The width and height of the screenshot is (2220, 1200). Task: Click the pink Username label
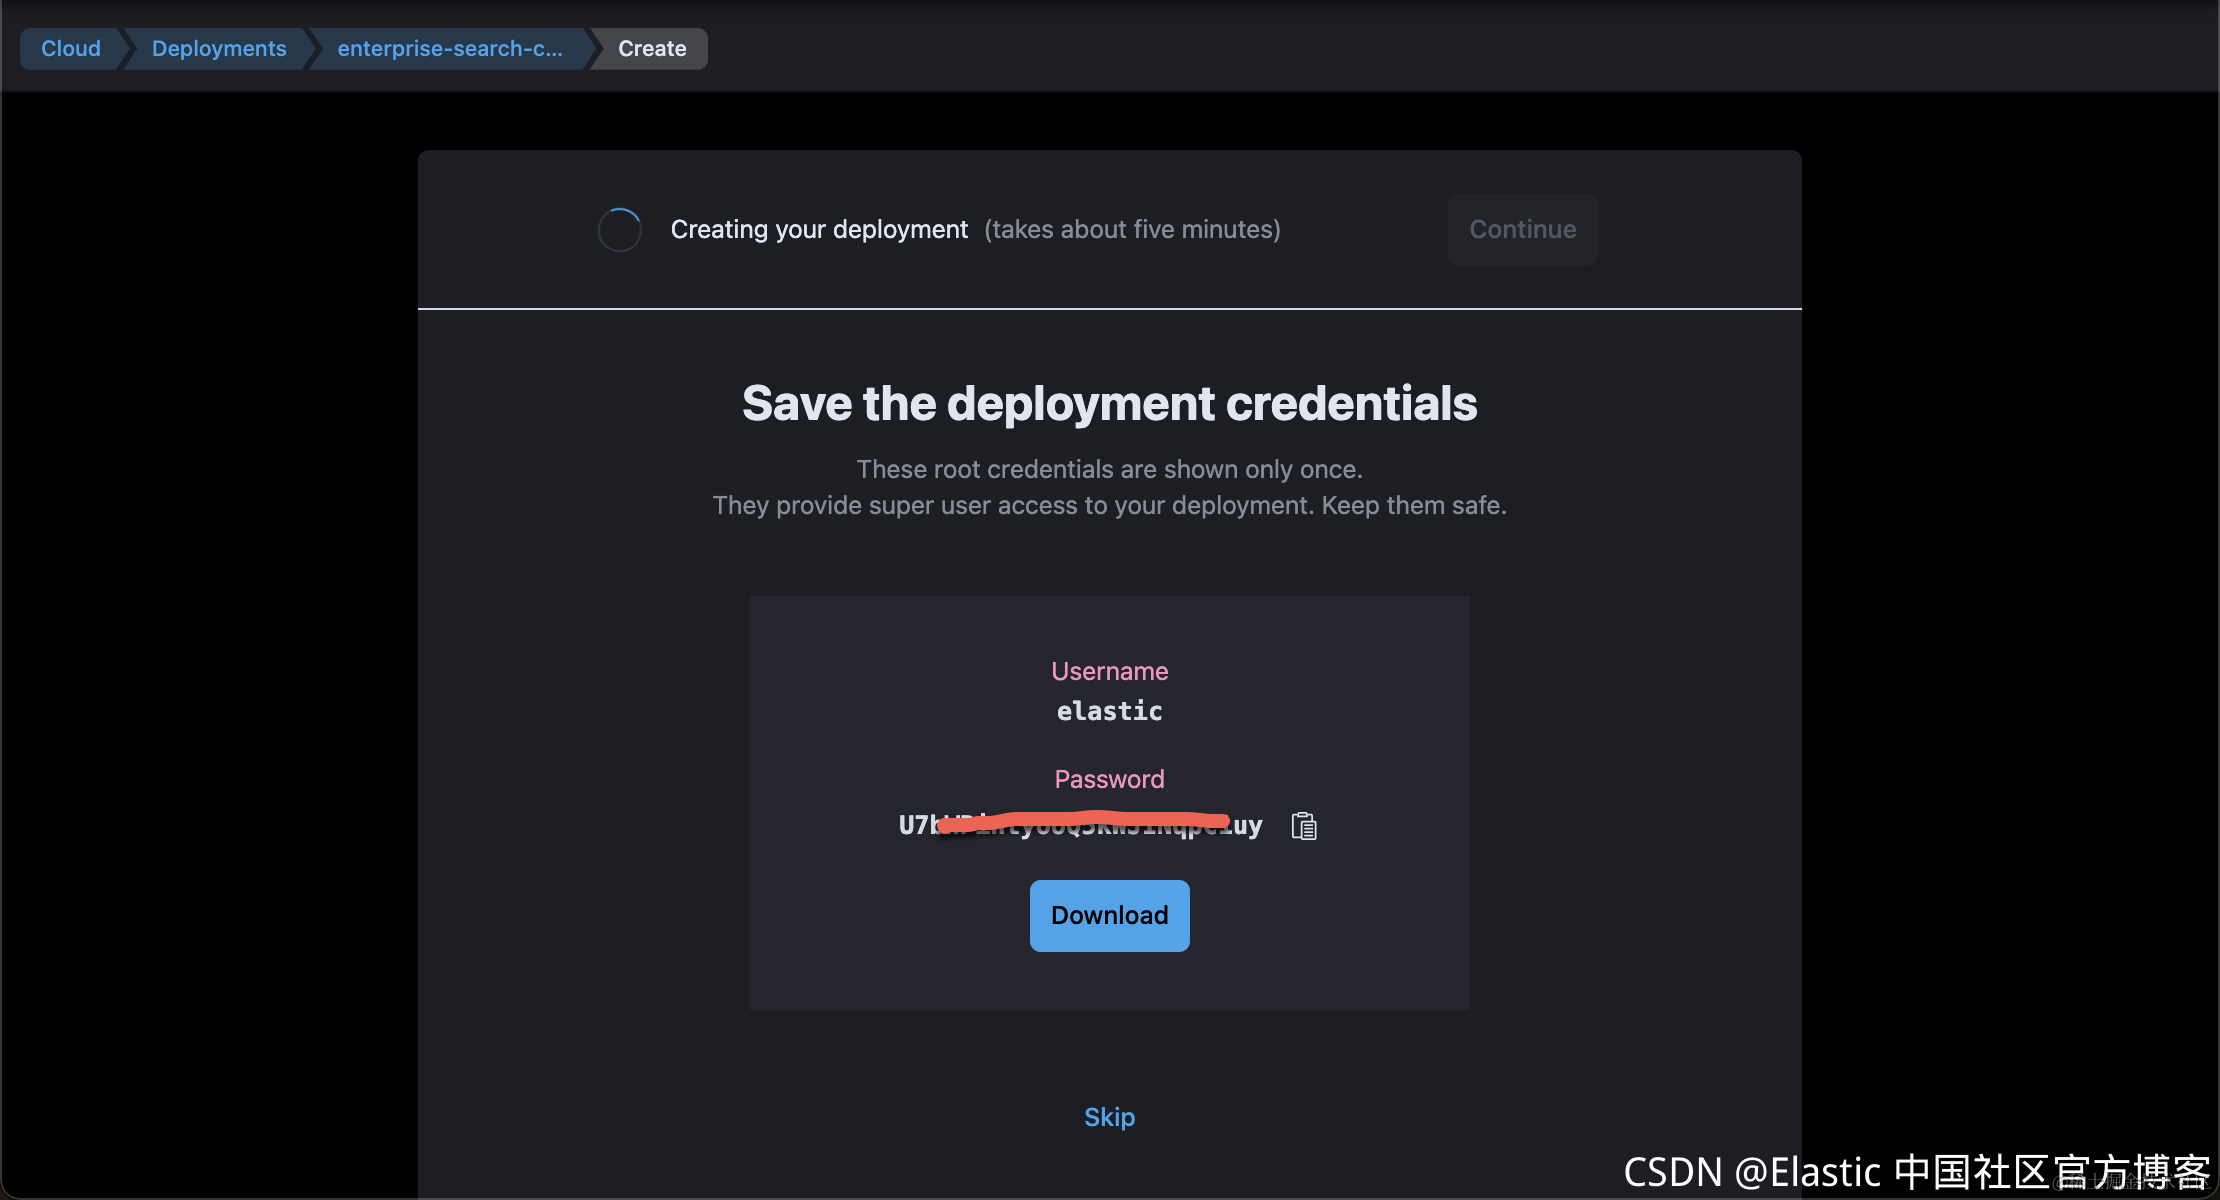point(1109,671)
